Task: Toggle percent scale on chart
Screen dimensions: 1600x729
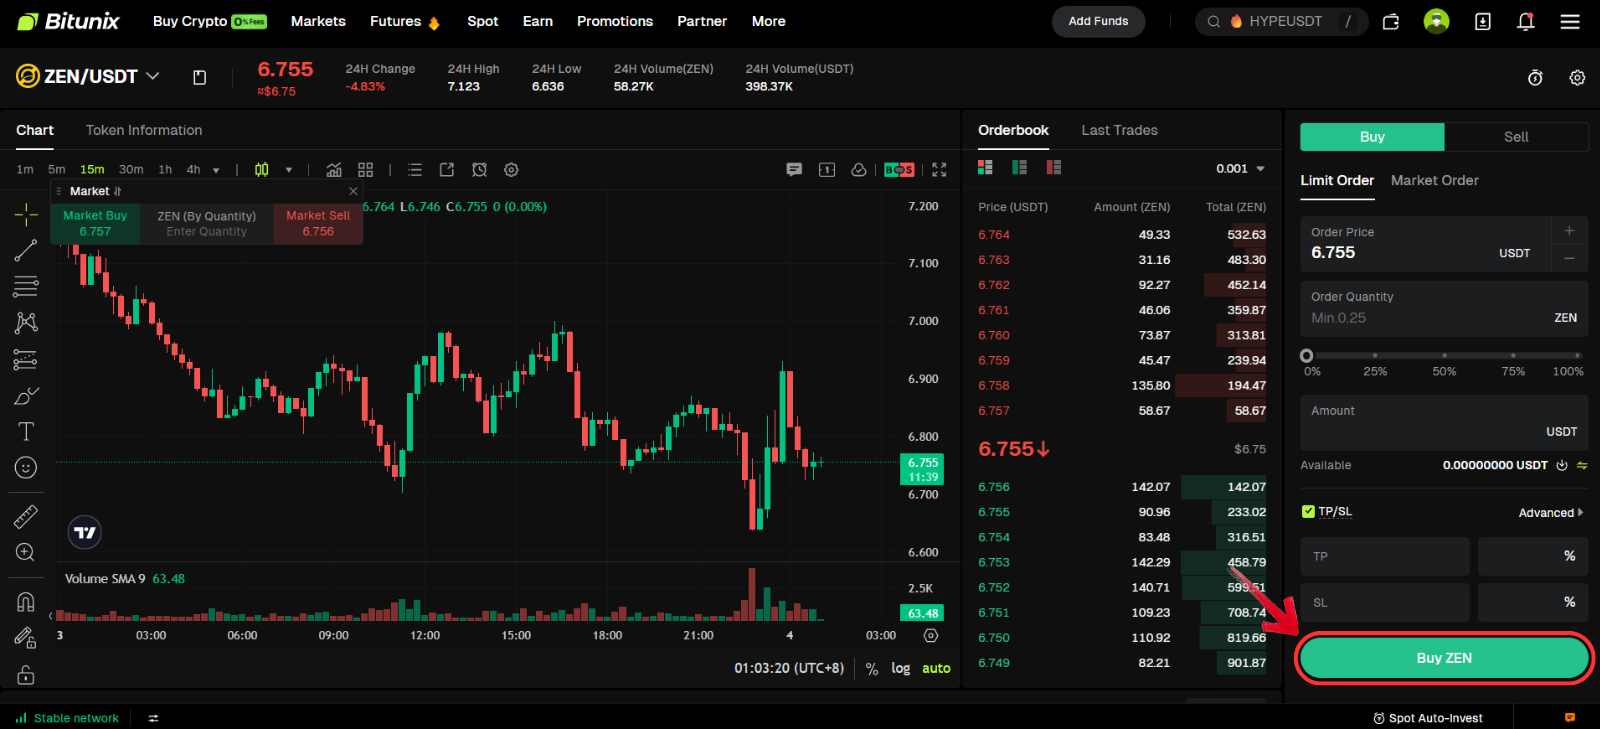Action: pos(872,668)
